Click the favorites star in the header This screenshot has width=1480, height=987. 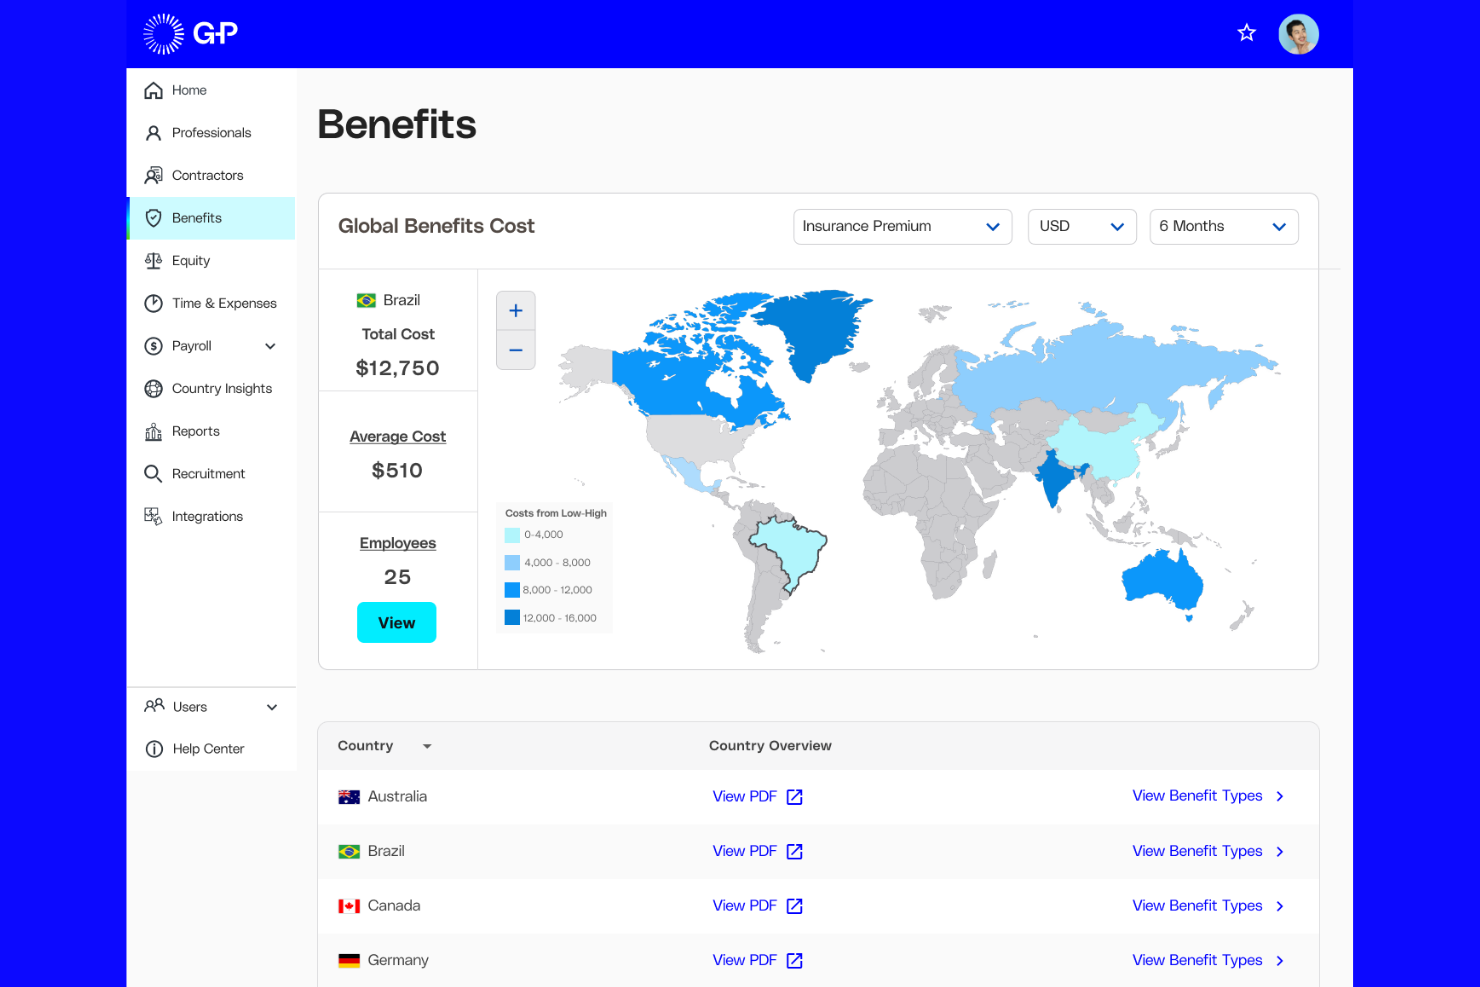click(x=1246, y=32)
